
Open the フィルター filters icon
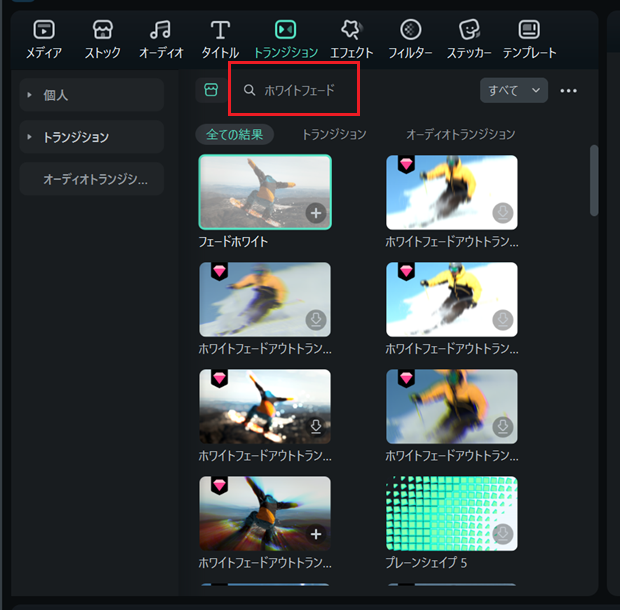[x=410, y=30]
